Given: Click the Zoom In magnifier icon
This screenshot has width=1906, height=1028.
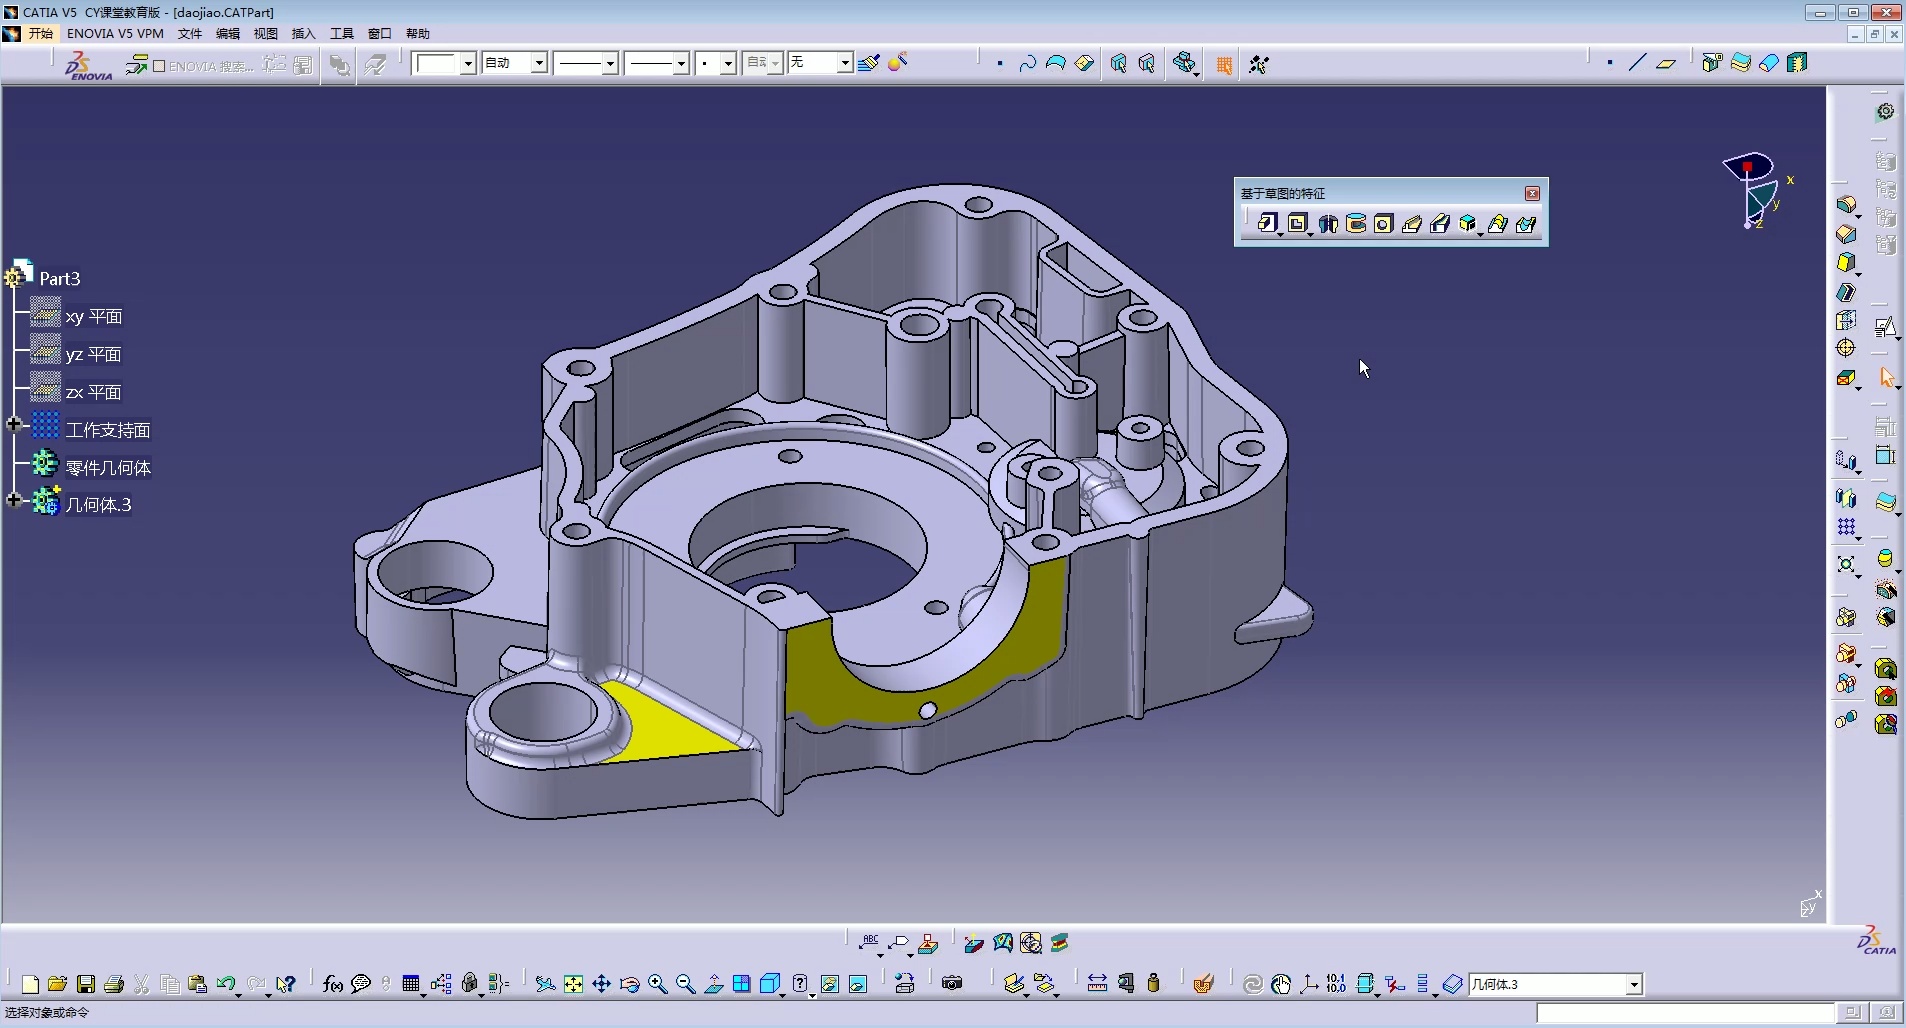Looking at the screenshot, I should [657, 985].
